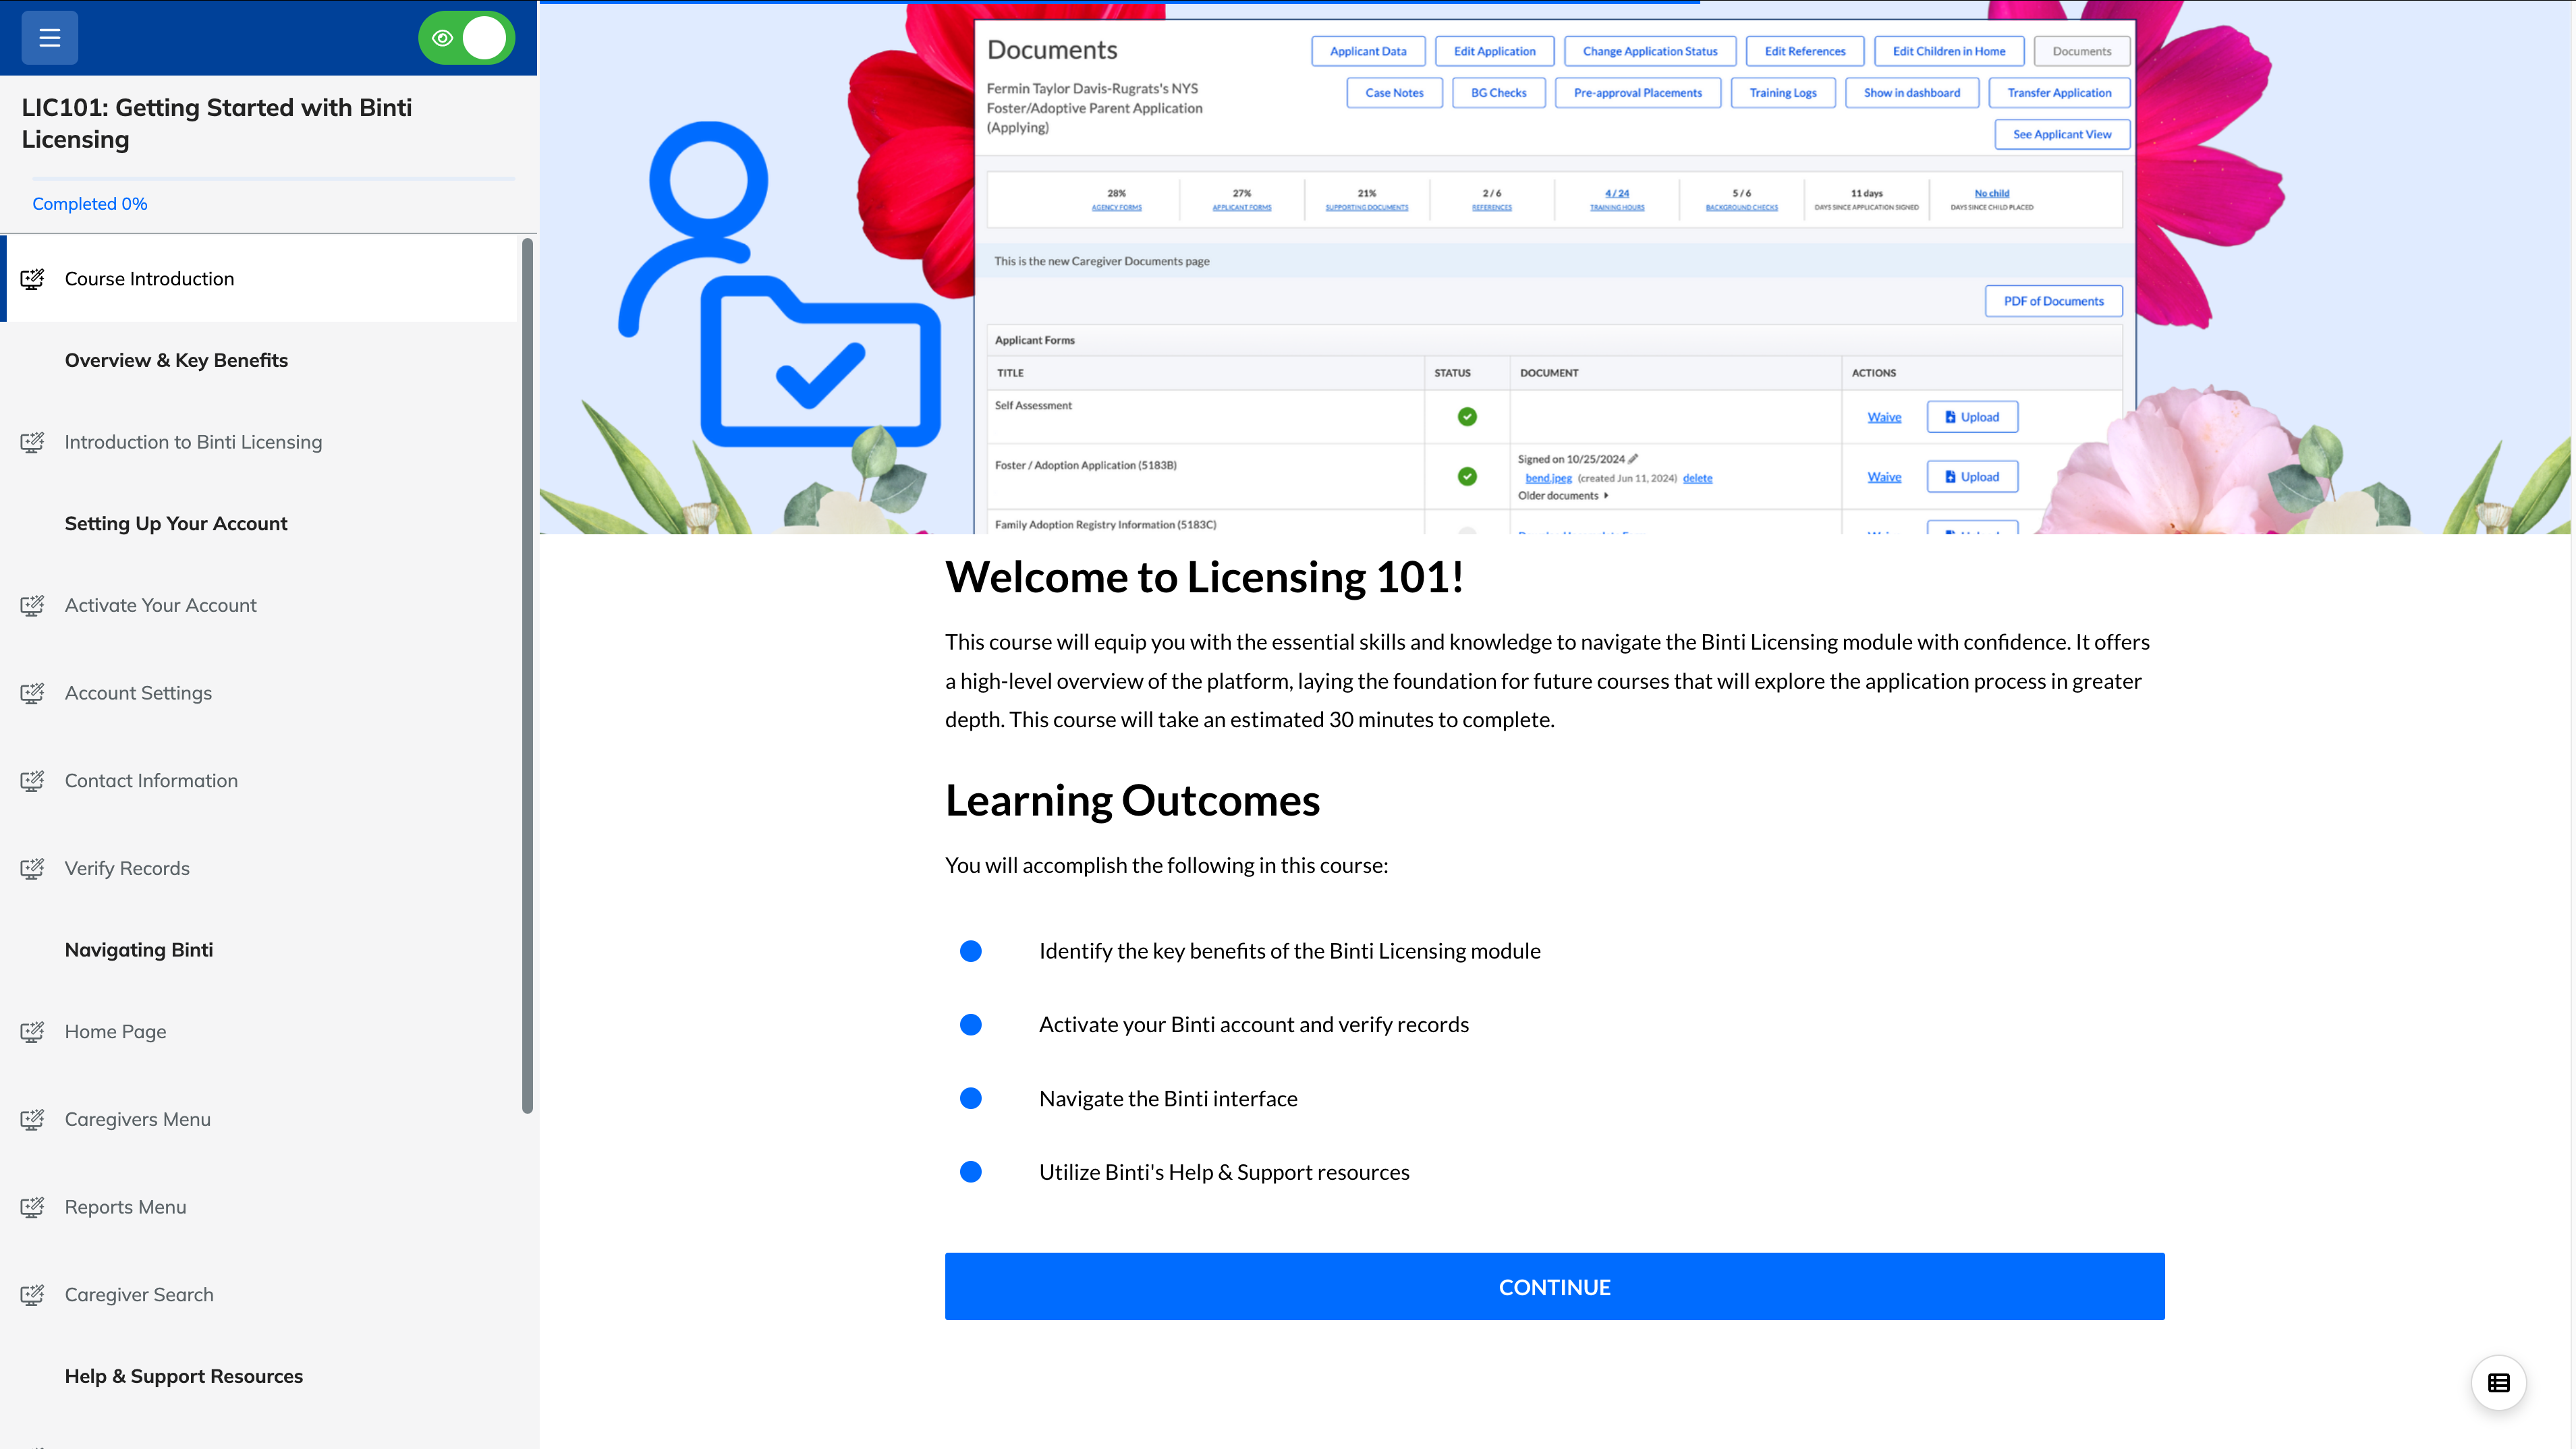Click the Completed 0% progress label
This screenshot has height=1449, width=2576.
tap(90, 204)
